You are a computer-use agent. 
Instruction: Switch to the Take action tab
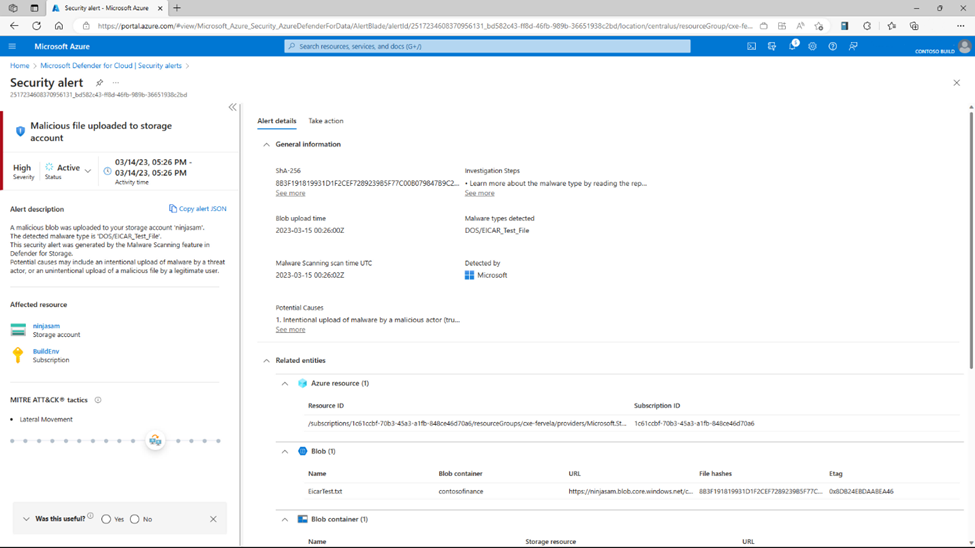(326, 121)
